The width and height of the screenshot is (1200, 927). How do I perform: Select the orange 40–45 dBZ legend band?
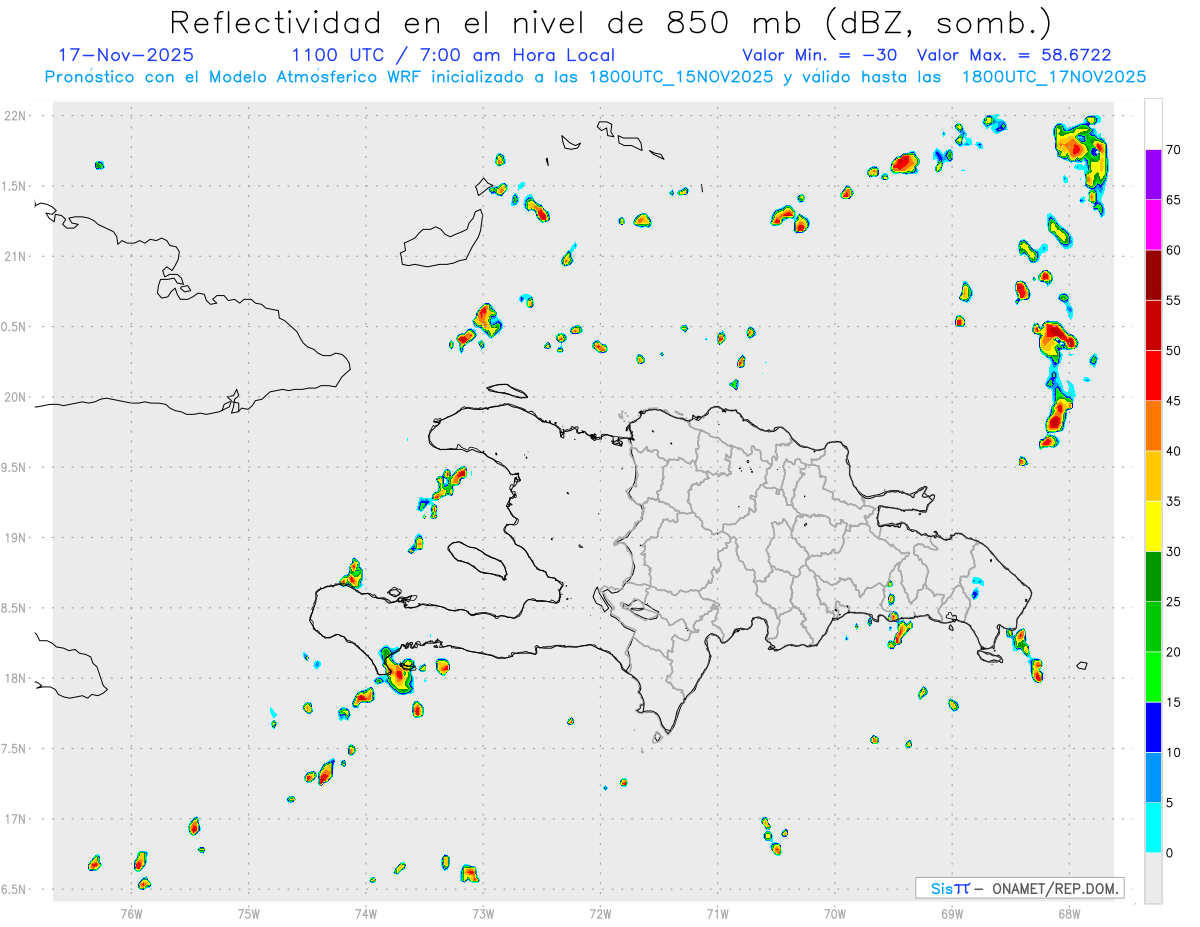[1153, 426]
